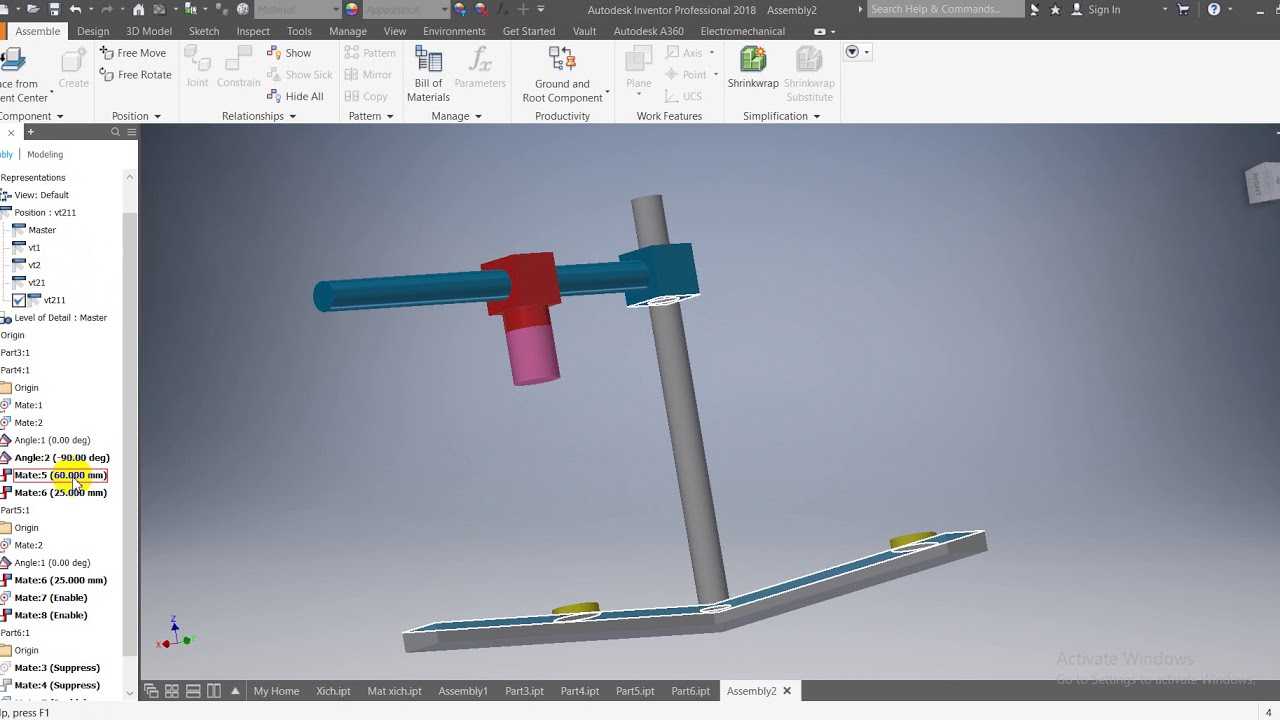Open the Environments ribbon tab
This screenshot has width=1280, height=720.
pos(454,31)
